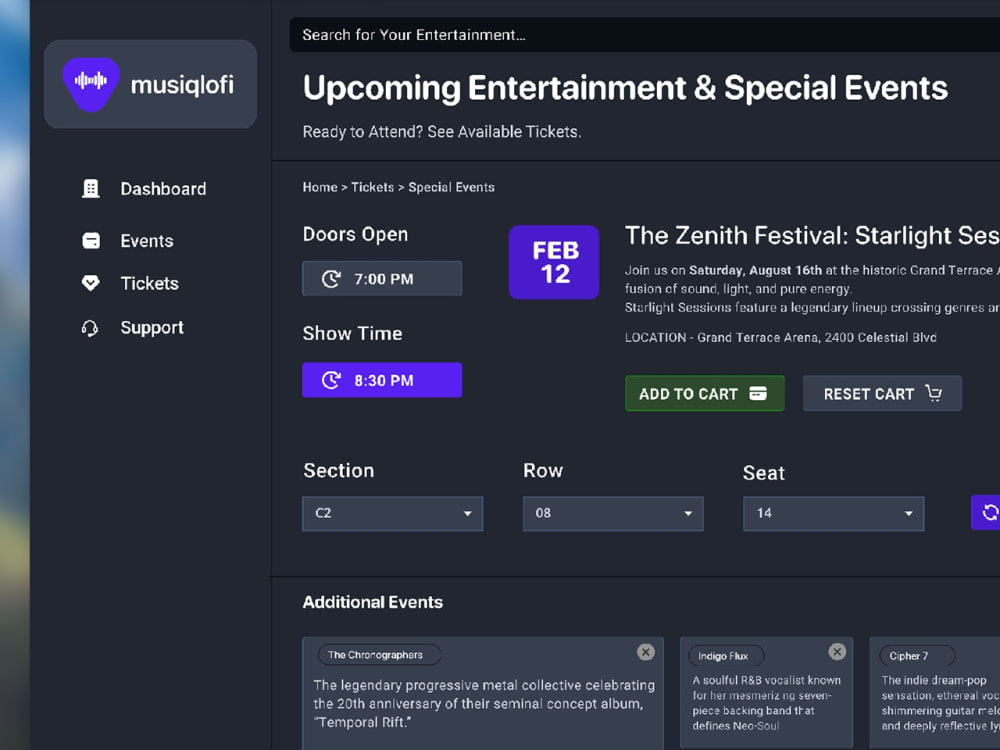Open the Row dropdown showing 08
Viewport: 1000px width, 750px height.
[613, 513]
